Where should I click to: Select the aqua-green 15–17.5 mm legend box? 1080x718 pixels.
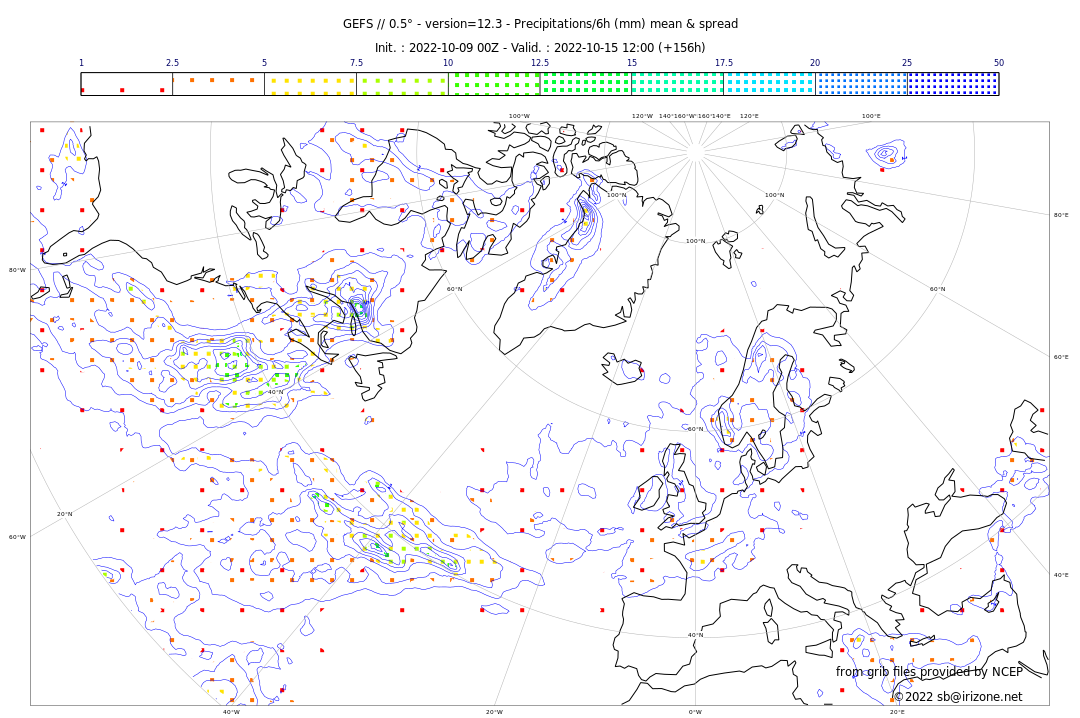[x=677, y=84]
